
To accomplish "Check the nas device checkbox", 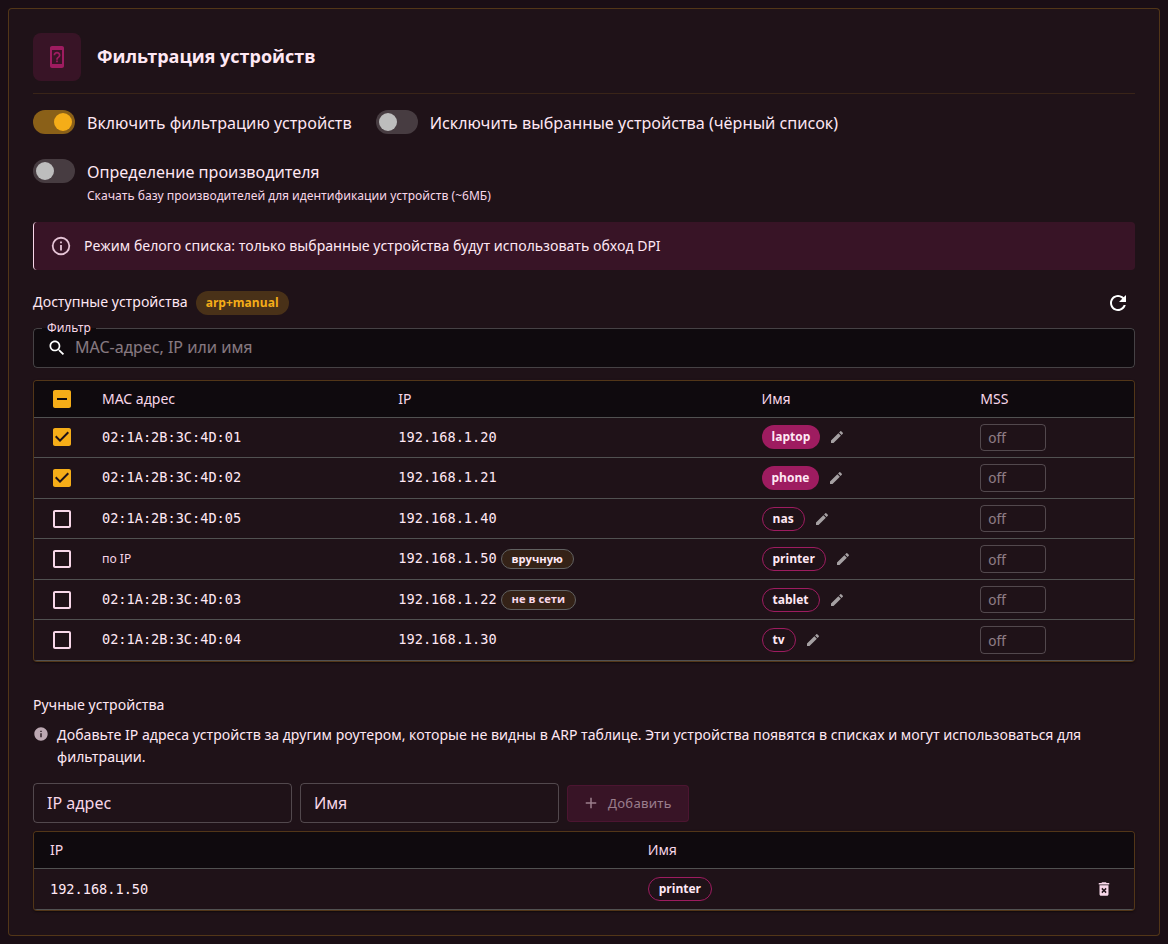I will pos(62,519).
